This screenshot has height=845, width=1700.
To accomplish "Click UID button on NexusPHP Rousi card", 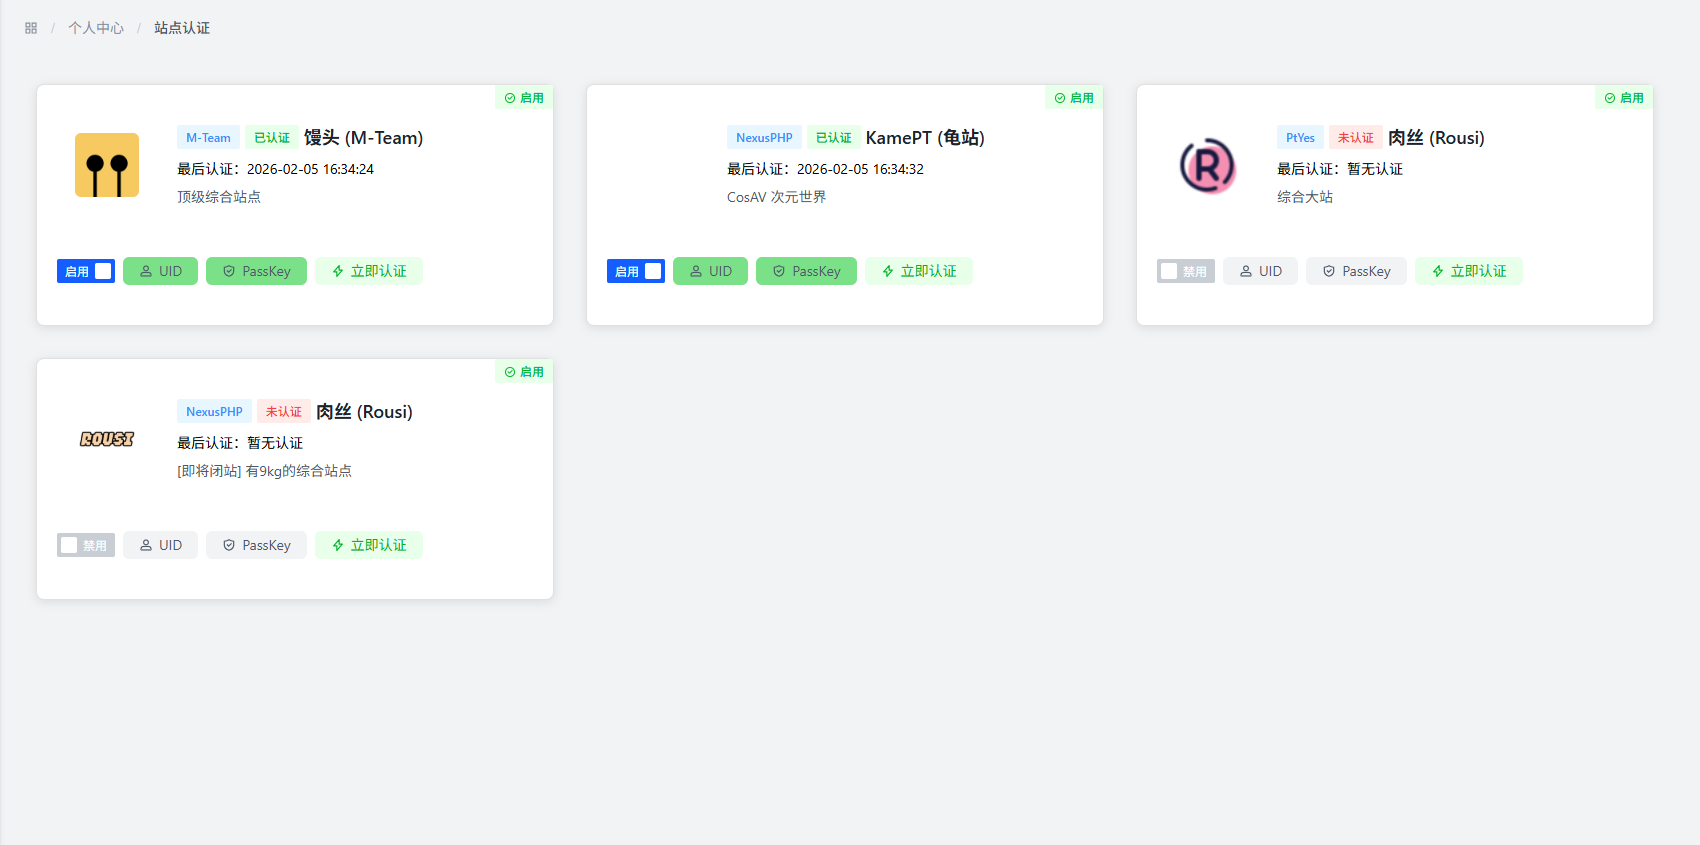I will point(160,545).
